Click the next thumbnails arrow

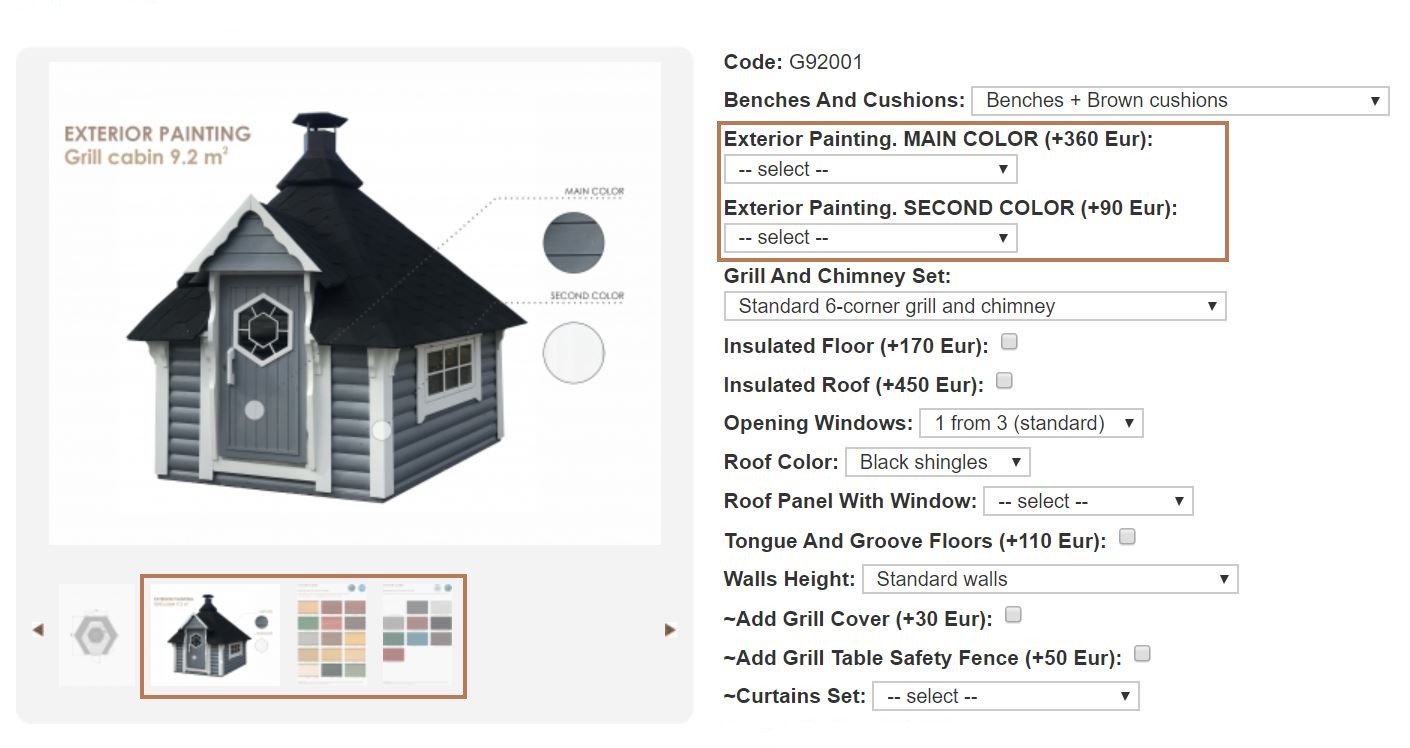[670, 630]
